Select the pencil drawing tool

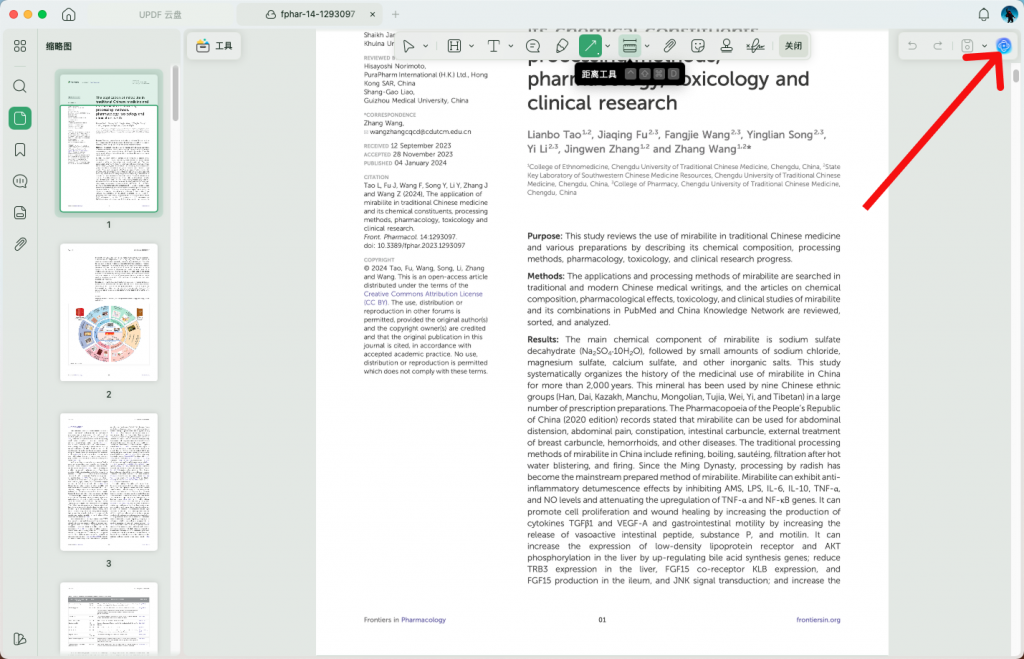pyautogui.click(x=562, y=46)
